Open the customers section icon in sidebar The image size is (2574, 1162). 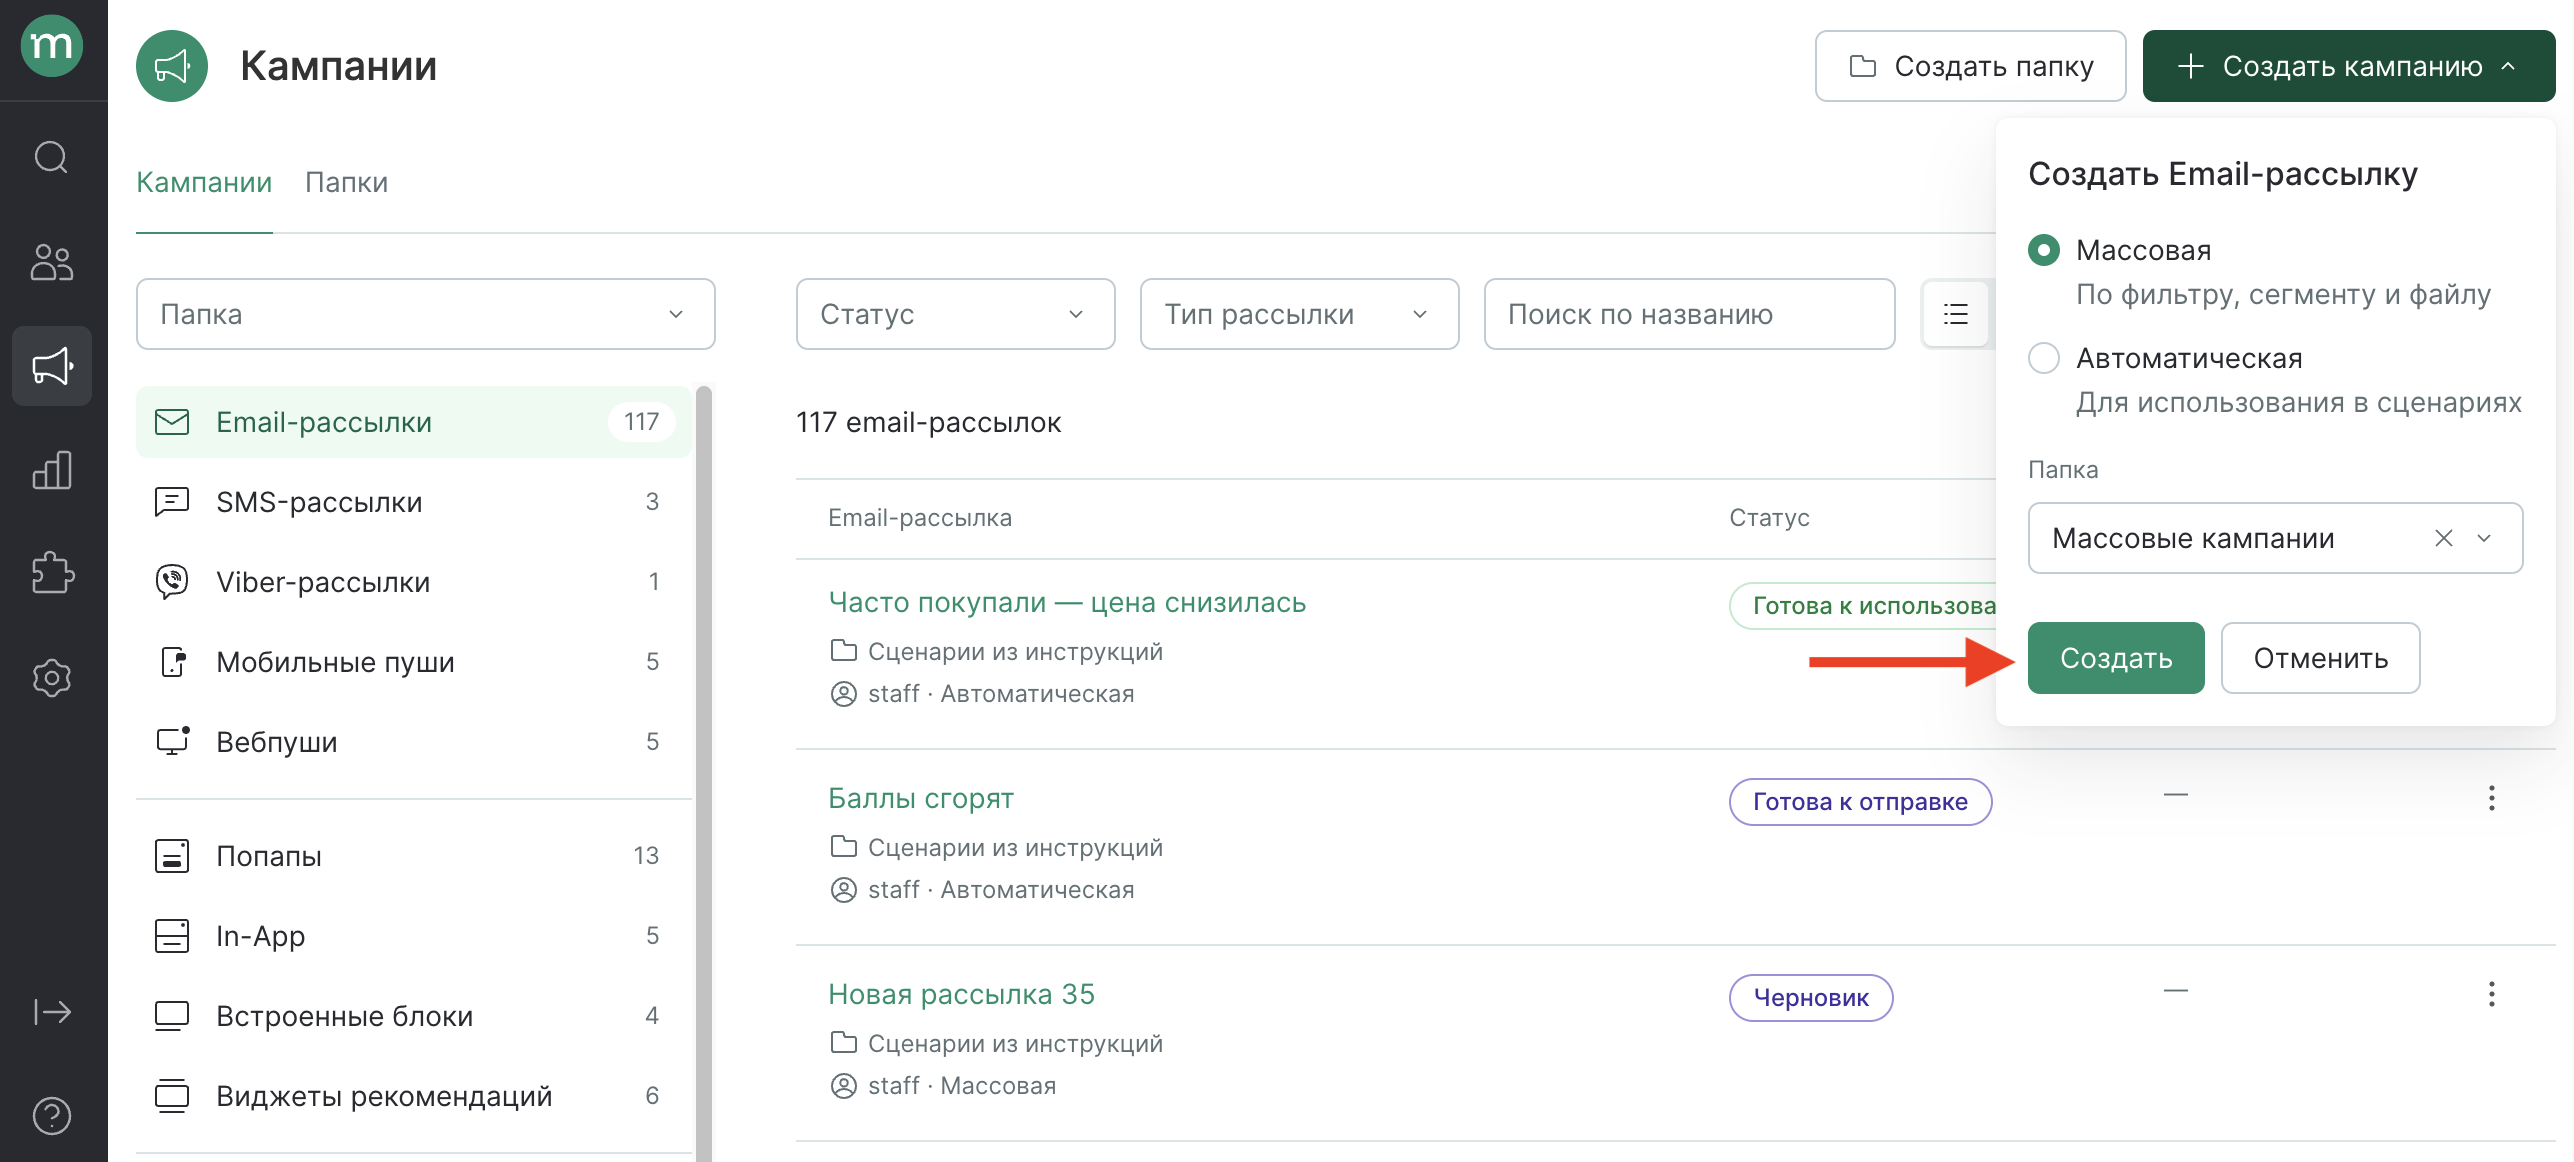(x=52, y=262)
